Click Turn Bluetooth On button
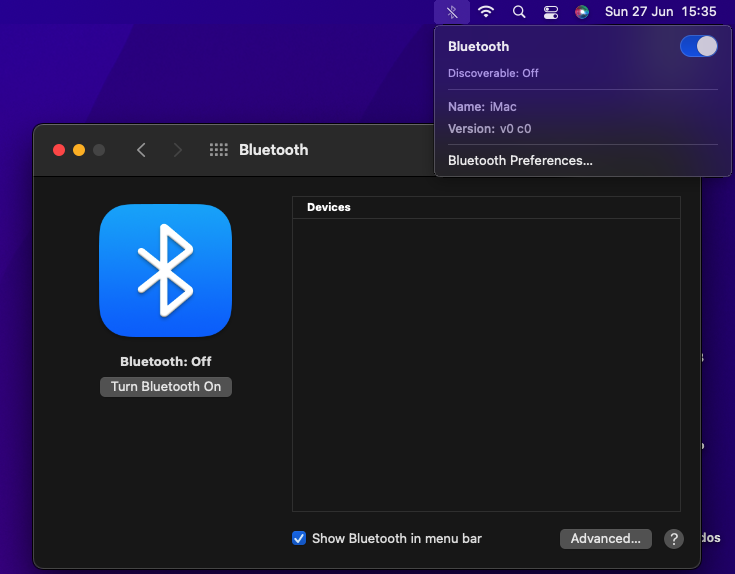Screen dimensions: 735x574 click(x=166, y=387)
